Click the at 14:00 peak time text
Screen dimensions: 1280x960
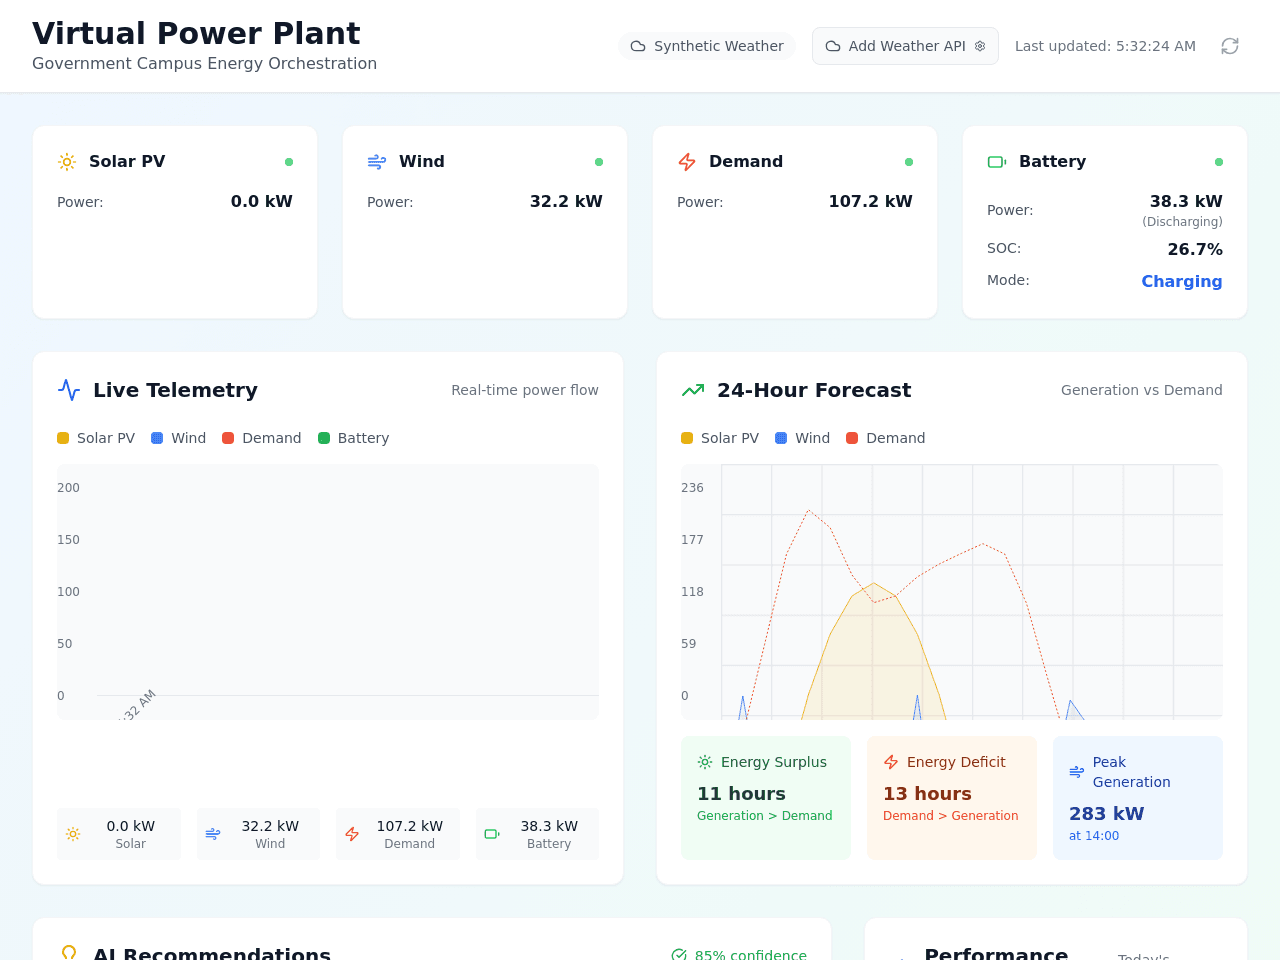click(x=1094, y=836)
